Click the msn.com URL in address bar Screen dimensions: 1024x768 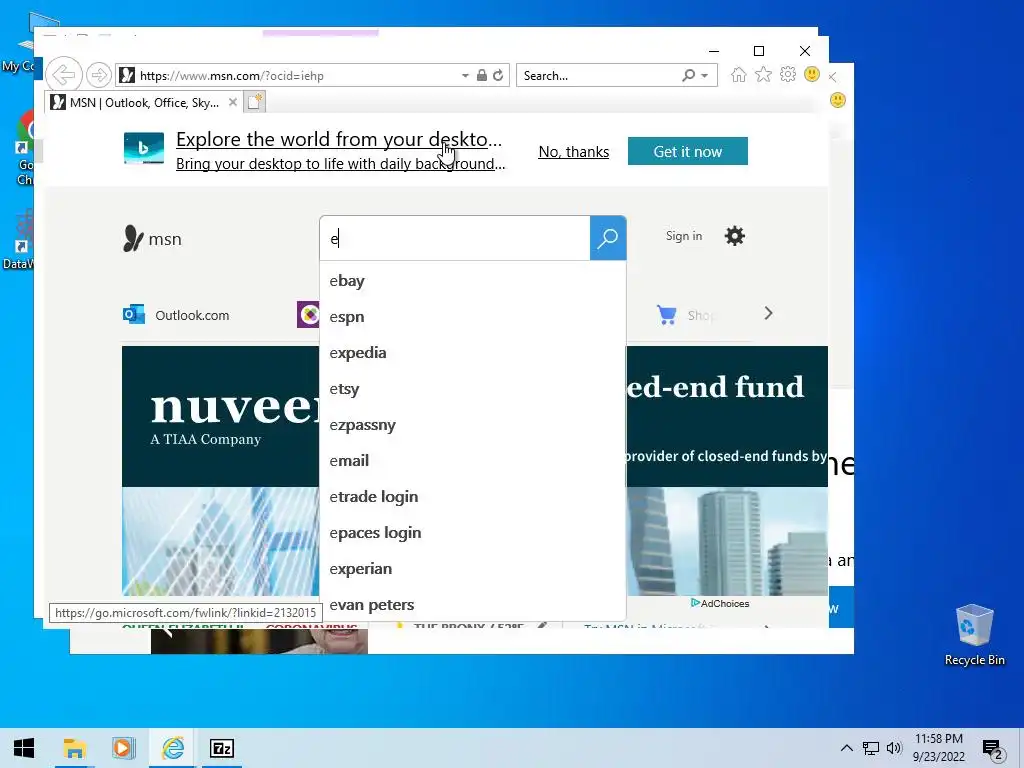pos(232,76)
